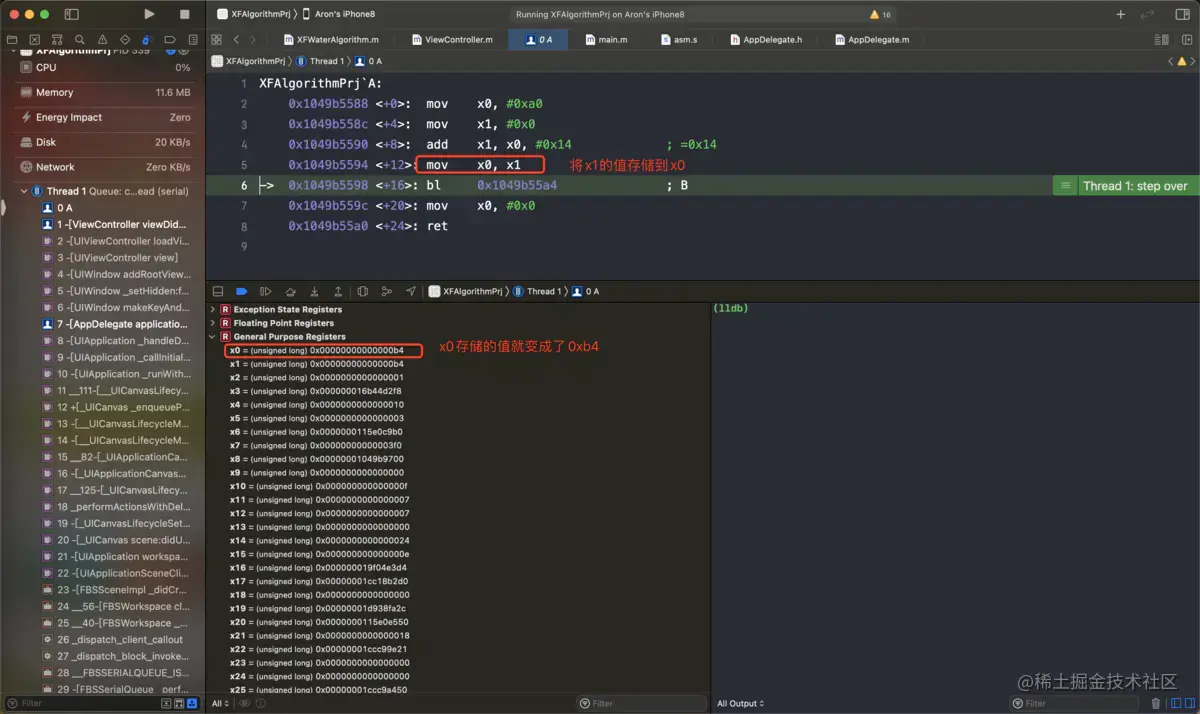
Task: Toggle breakpoints activation in debug bar
Action: [241, 291]
